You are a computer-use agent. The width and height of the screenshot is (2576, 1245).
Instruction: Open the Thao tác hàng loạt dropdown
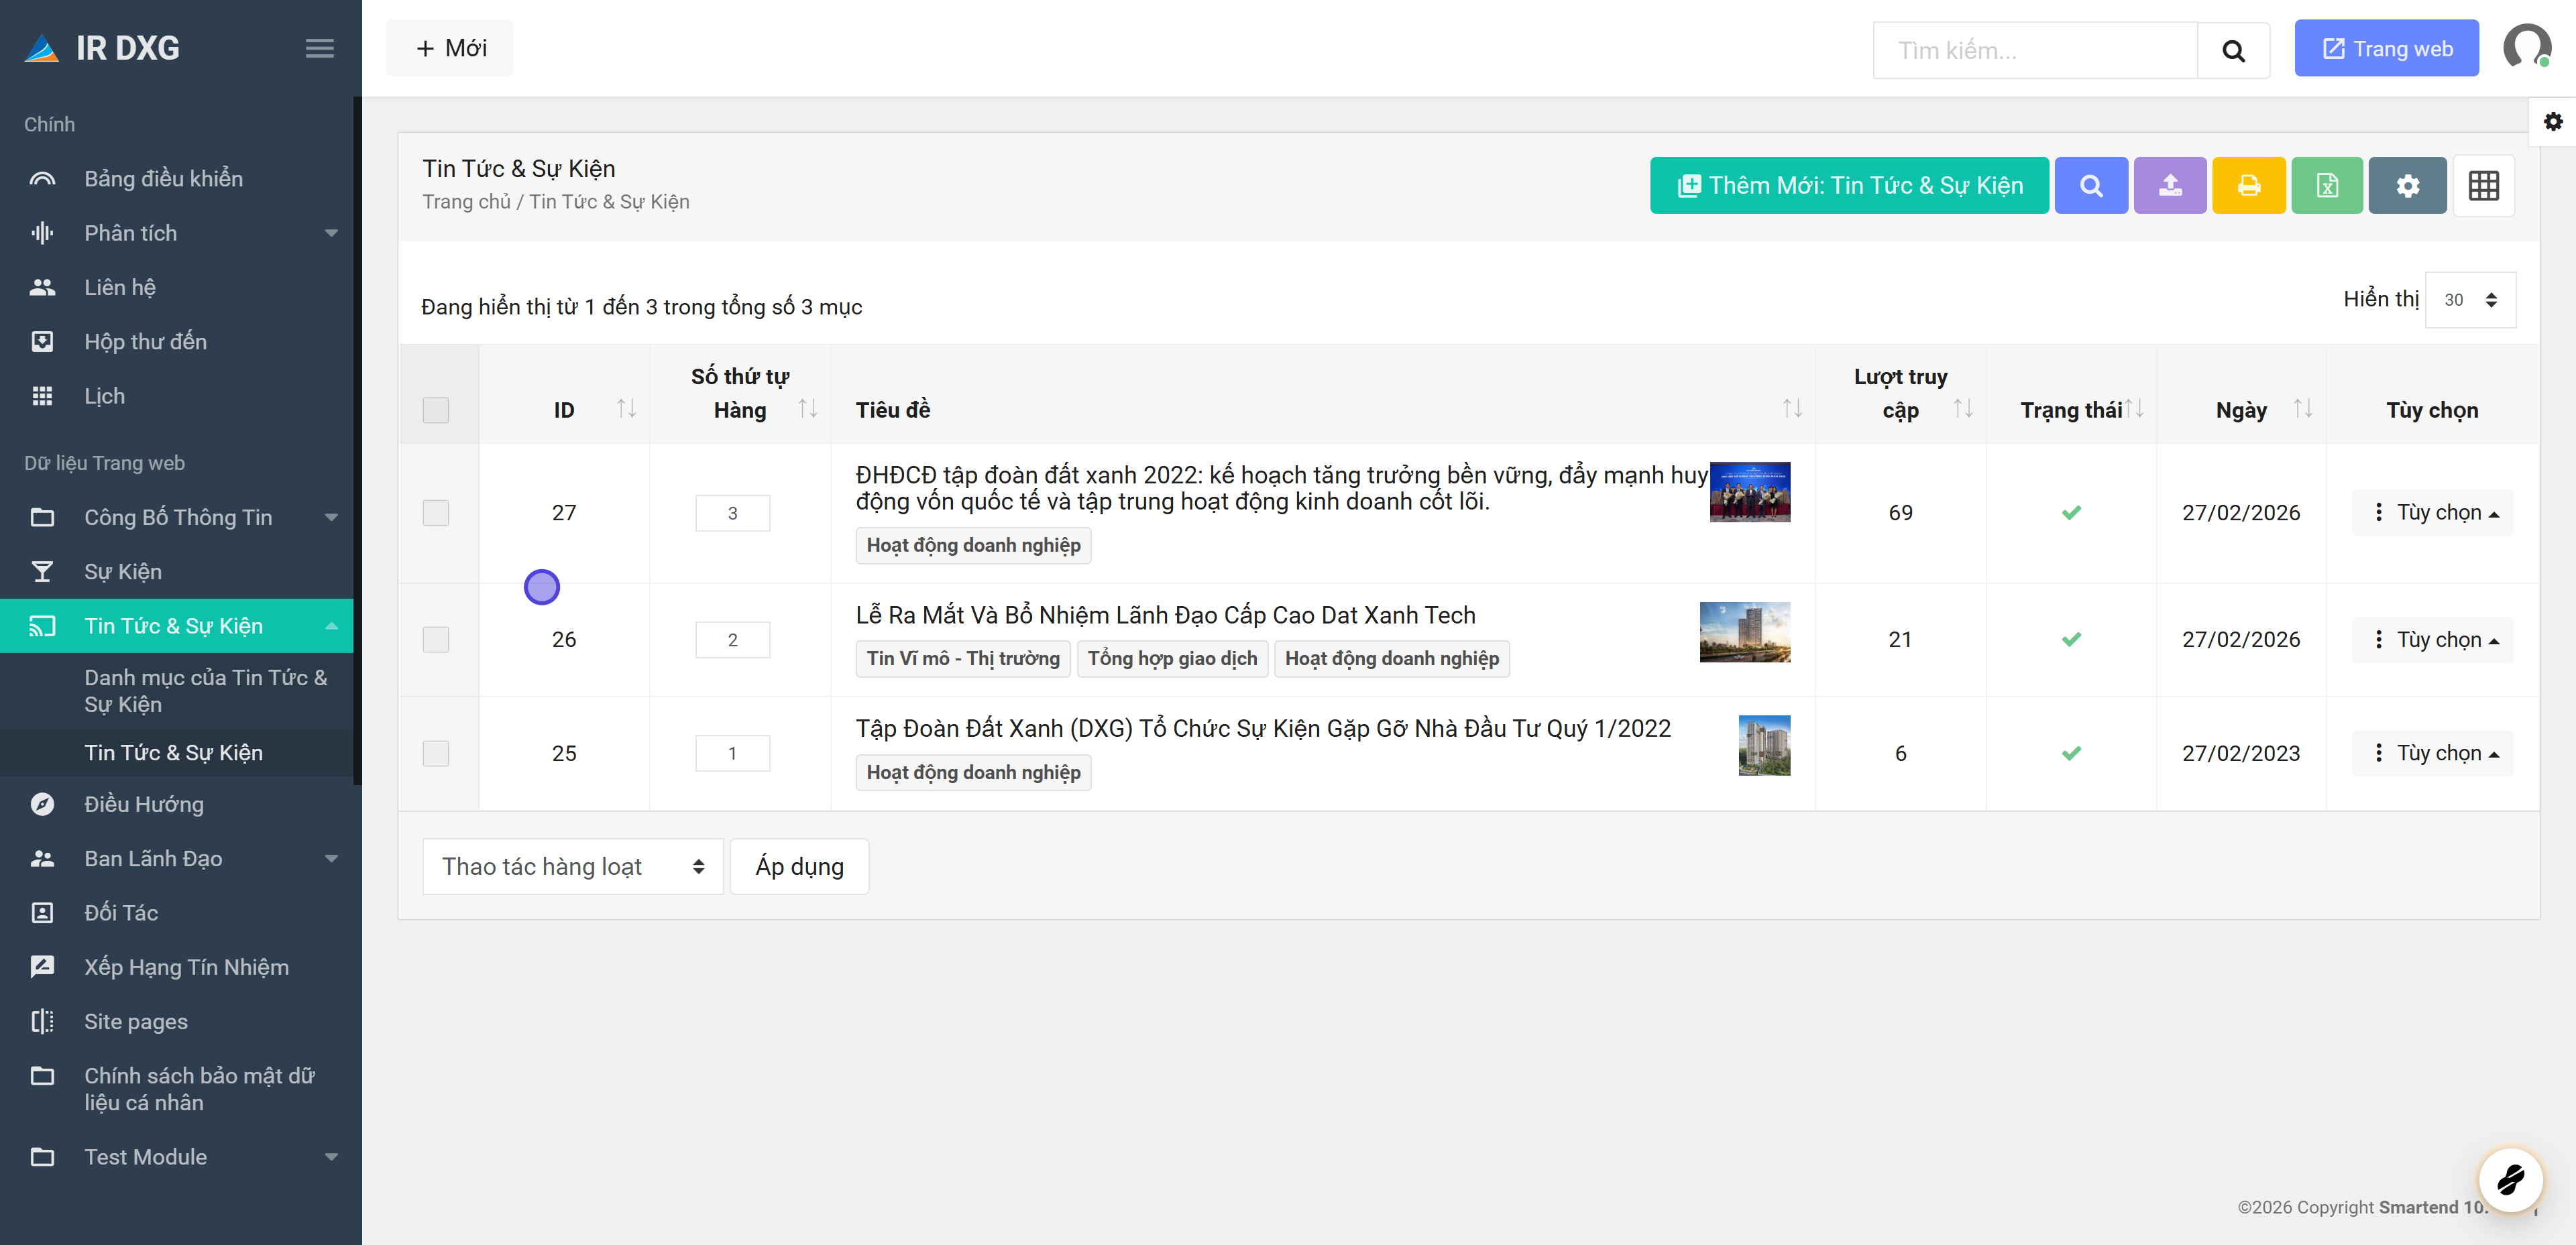(x=573, y=867)
